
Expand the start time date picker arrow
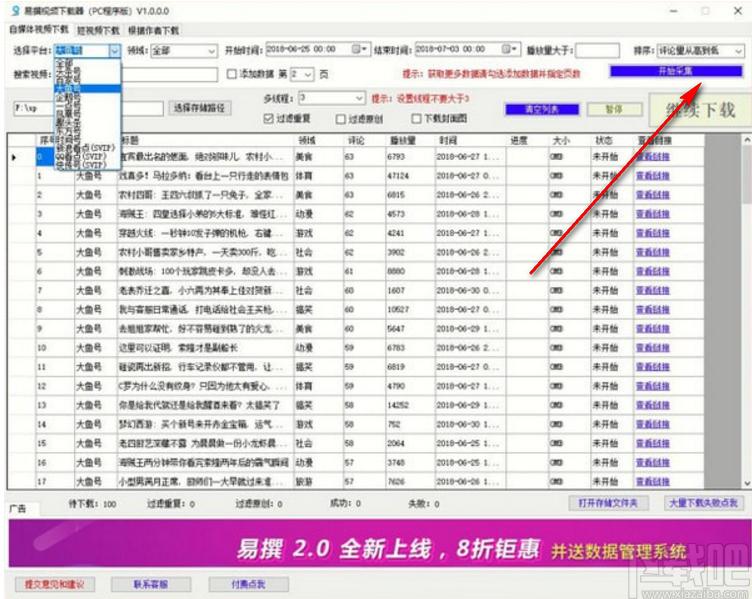pos(365,49)
